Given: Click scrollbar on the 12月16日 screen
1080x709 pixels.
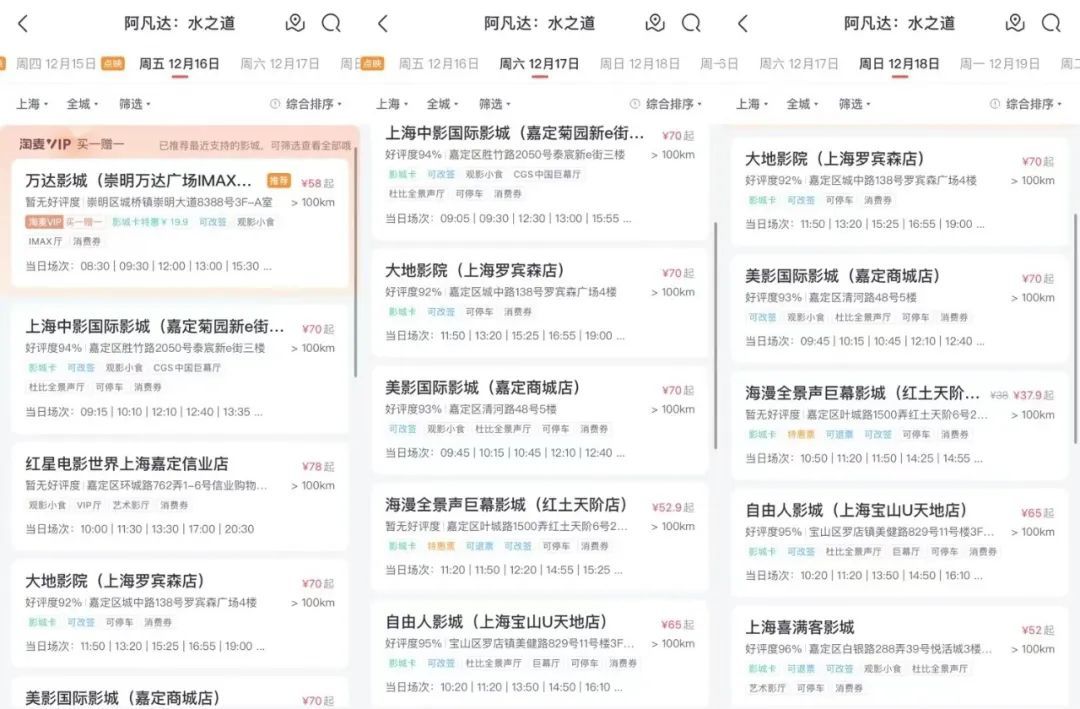Looking at the screenshot, I should coord(355,262).
